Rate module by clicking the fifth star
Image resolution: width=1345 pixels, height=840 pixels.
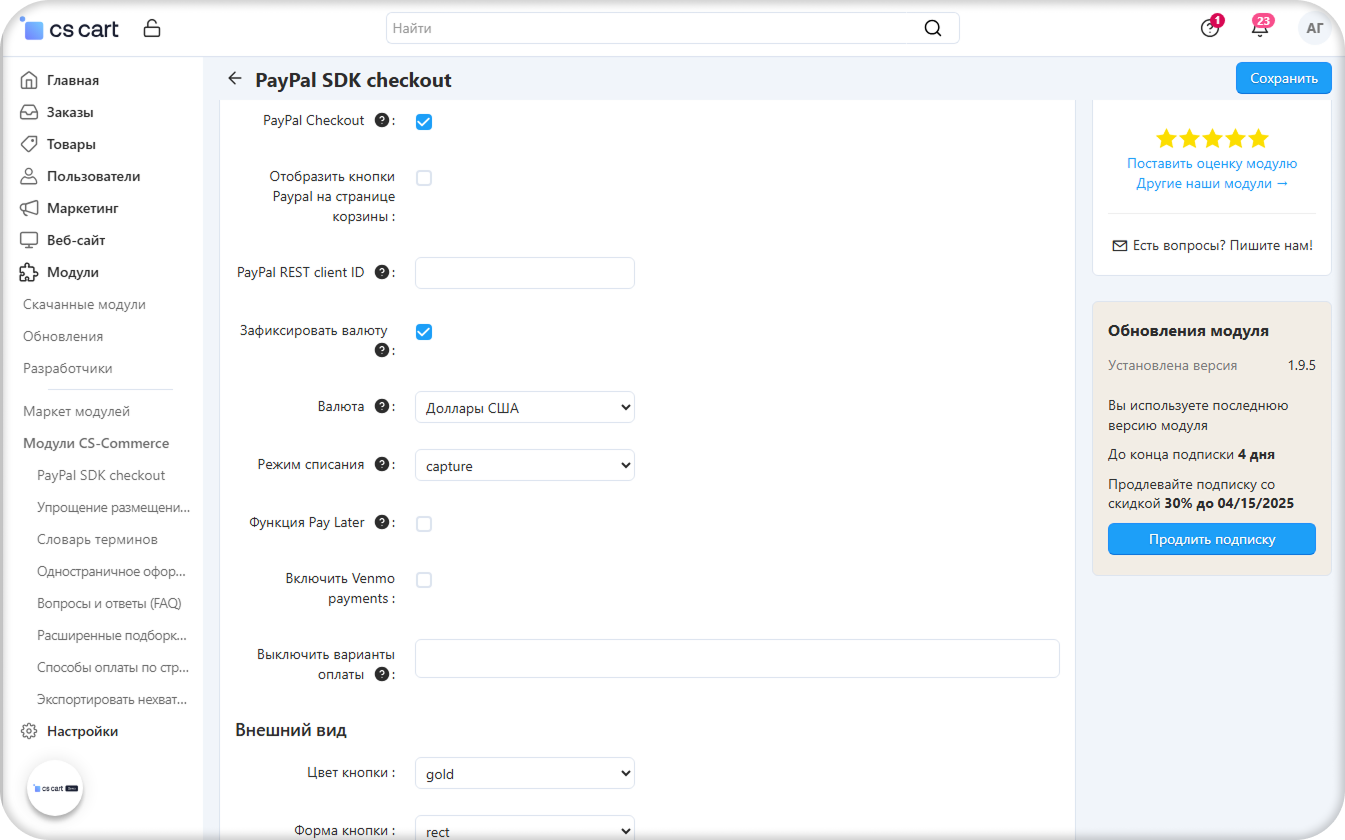pyautogui.click(x=1258, y=139)
